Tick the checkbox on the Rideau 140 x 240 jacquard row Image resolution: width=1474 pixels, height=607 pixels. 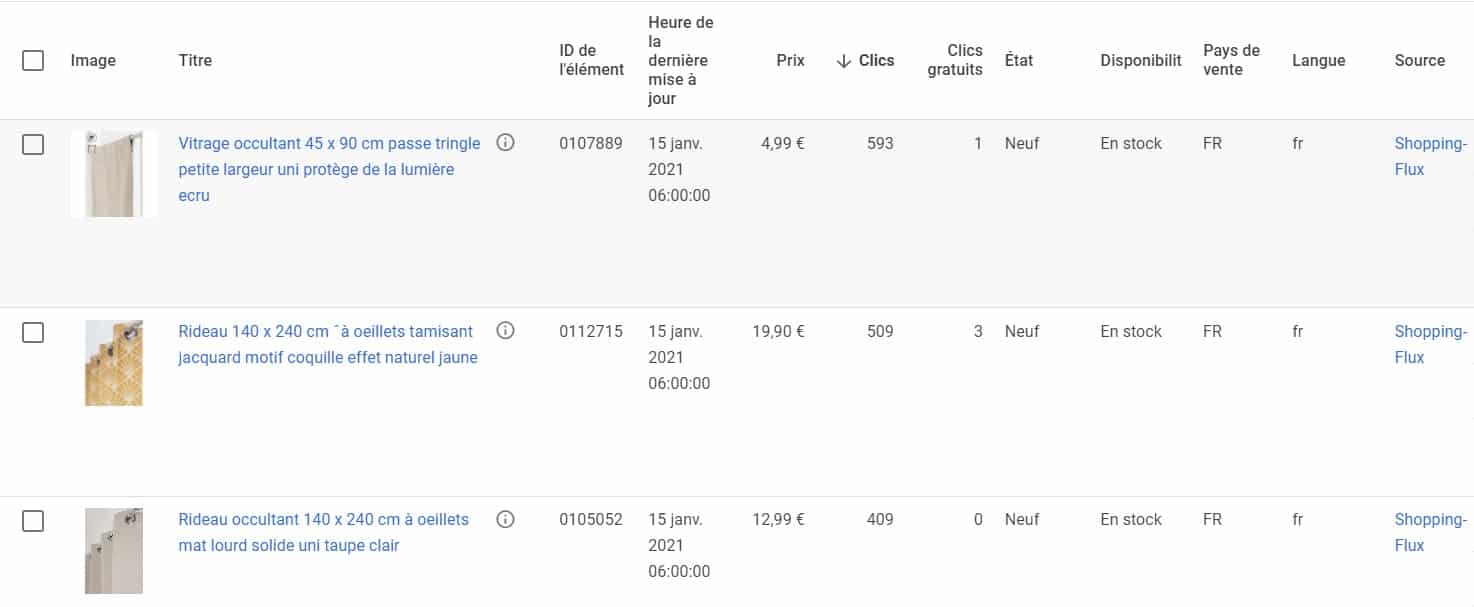tap(33, 331)
